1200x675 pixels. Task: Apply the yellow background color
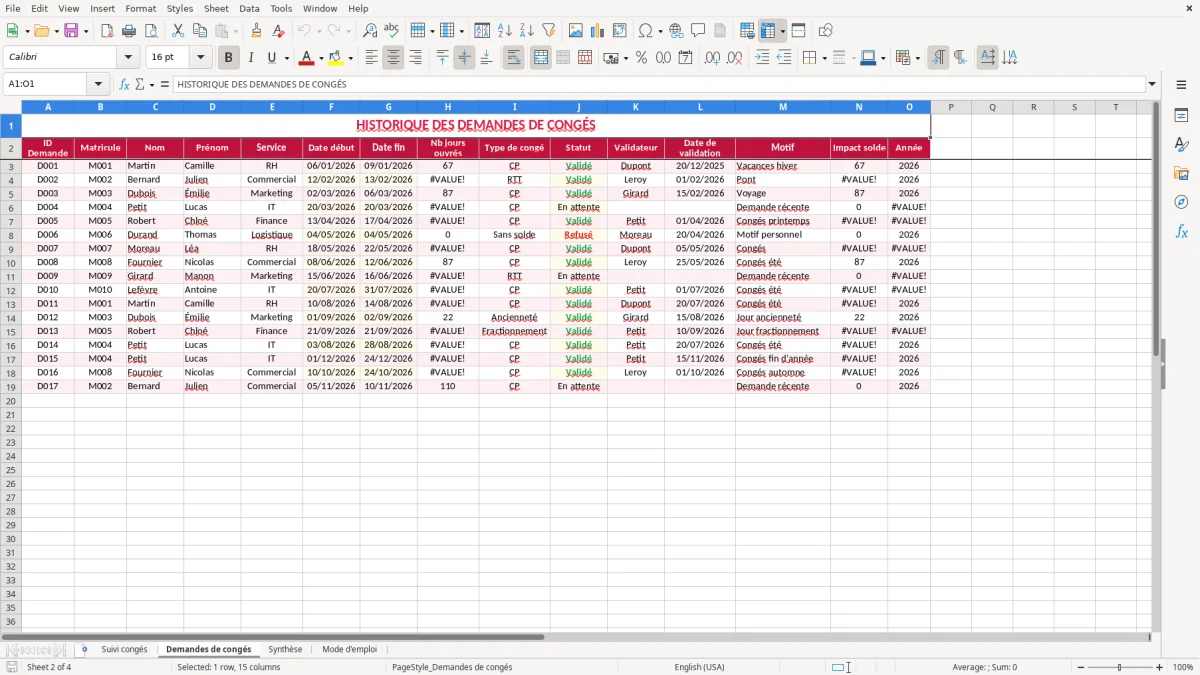click(x=336, y=58)
